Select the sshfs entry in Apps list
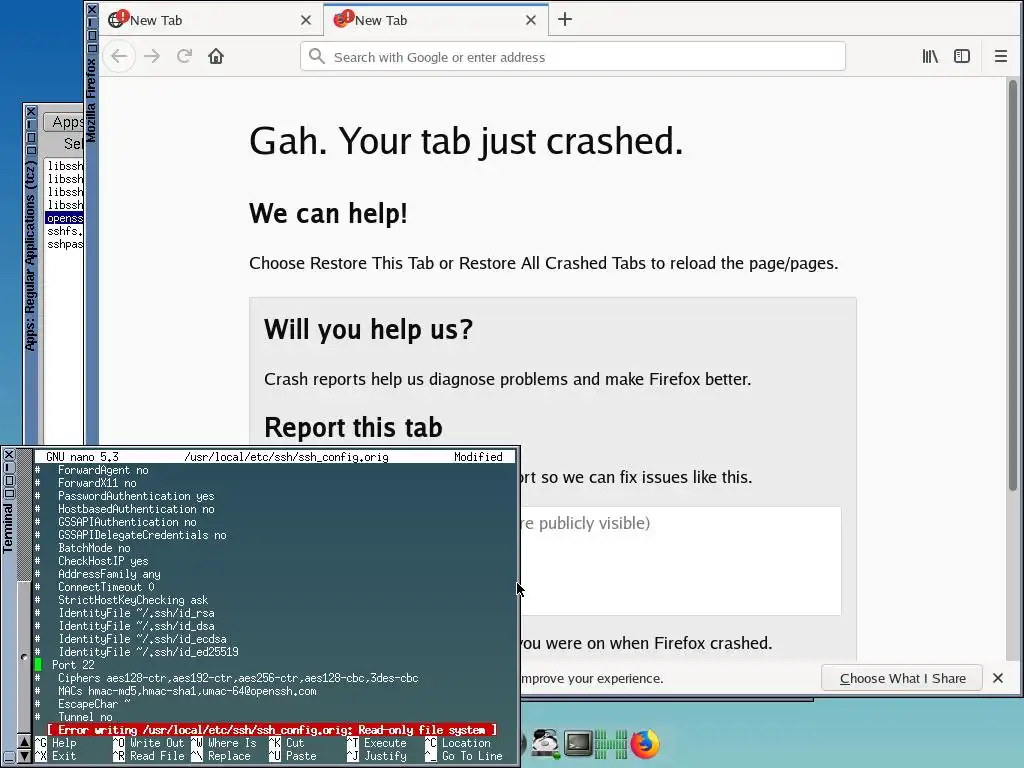Screen dimensions: 1024x768 point(65,231)
